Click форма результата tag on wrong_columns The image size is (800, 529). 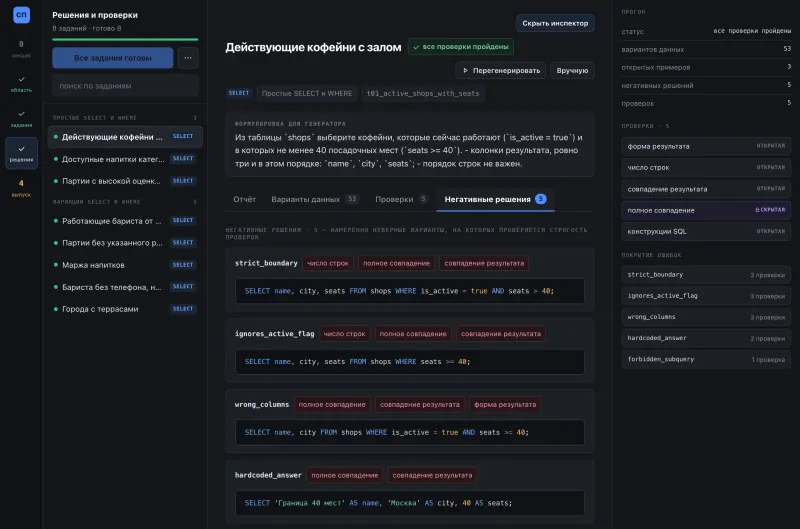click(505, 405)
